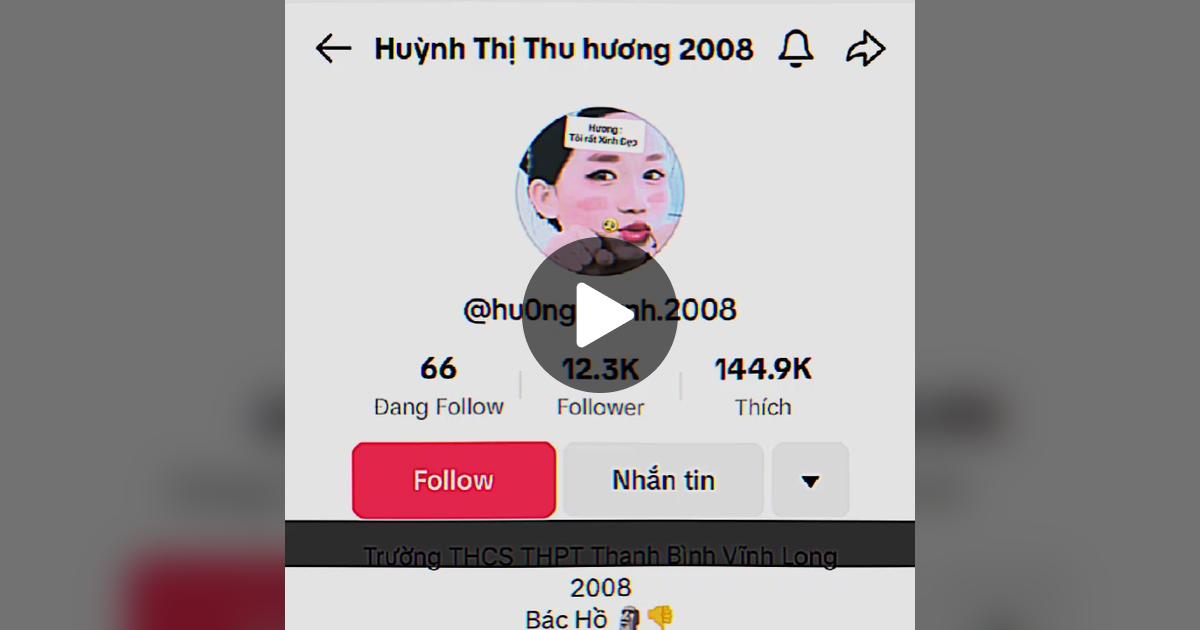Click the Huỳnh Thị Thu hương 2008 title
Screen dimensions: 1200x630
(564, 49)
